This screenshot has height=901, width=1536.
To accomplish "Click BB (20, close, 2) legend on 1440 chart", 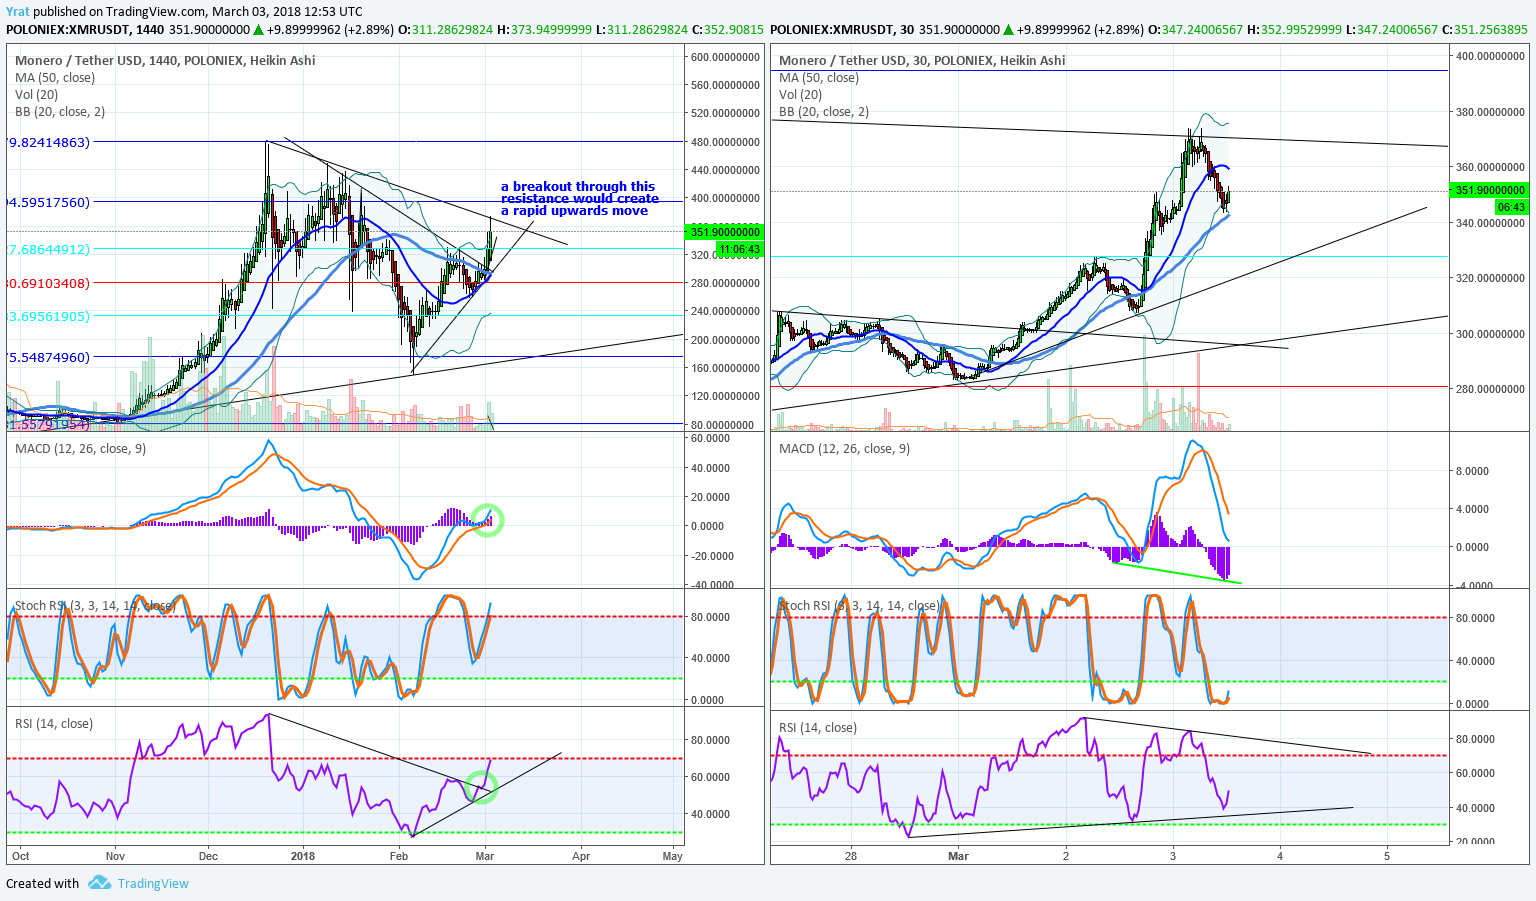I will [60, 111].
